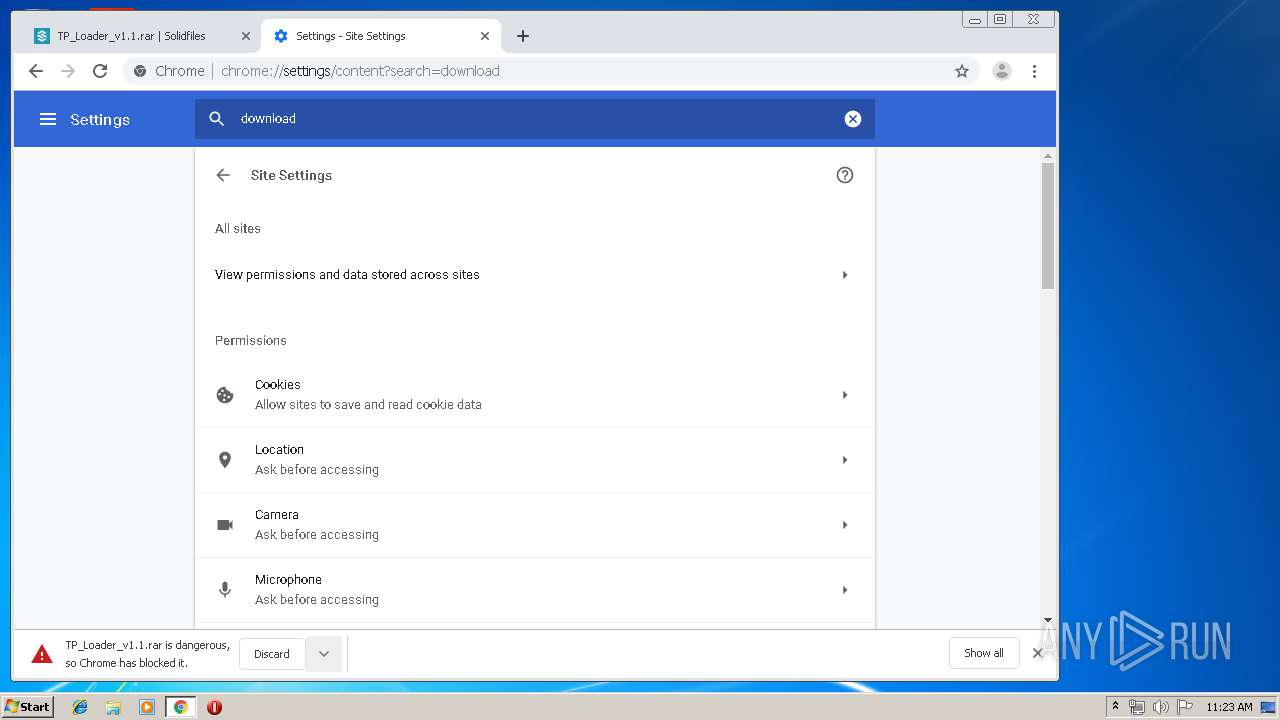
Task: Go back from Site Settings
Action: pyautogui.click(x=223, y=175)
